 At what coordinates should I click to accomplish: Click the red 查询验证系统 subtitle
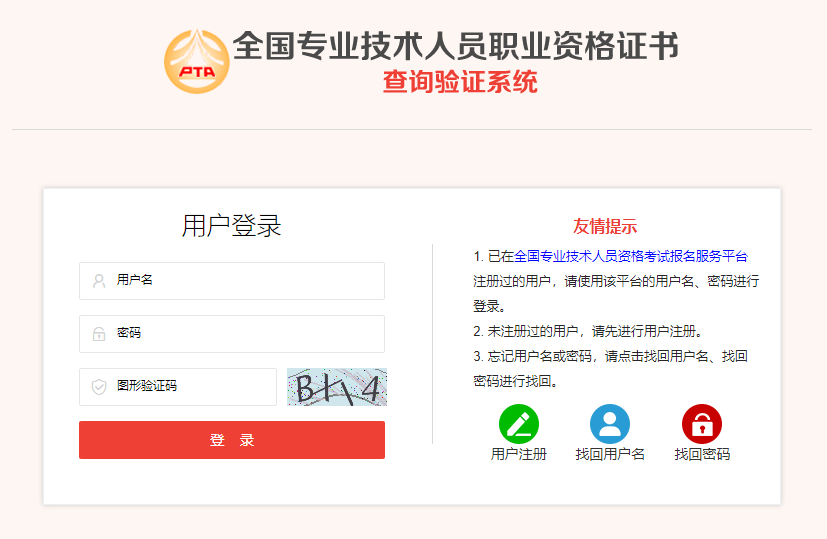pos(459,82)
